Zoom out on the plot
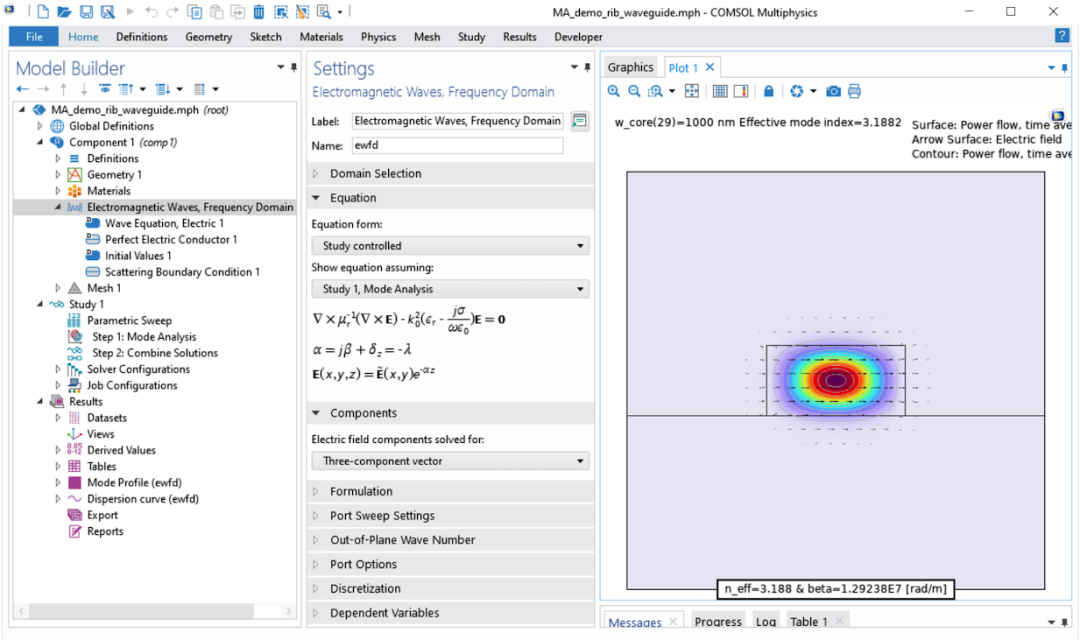The width and height of the screenshot is (1080, 640). coord(634,91)
